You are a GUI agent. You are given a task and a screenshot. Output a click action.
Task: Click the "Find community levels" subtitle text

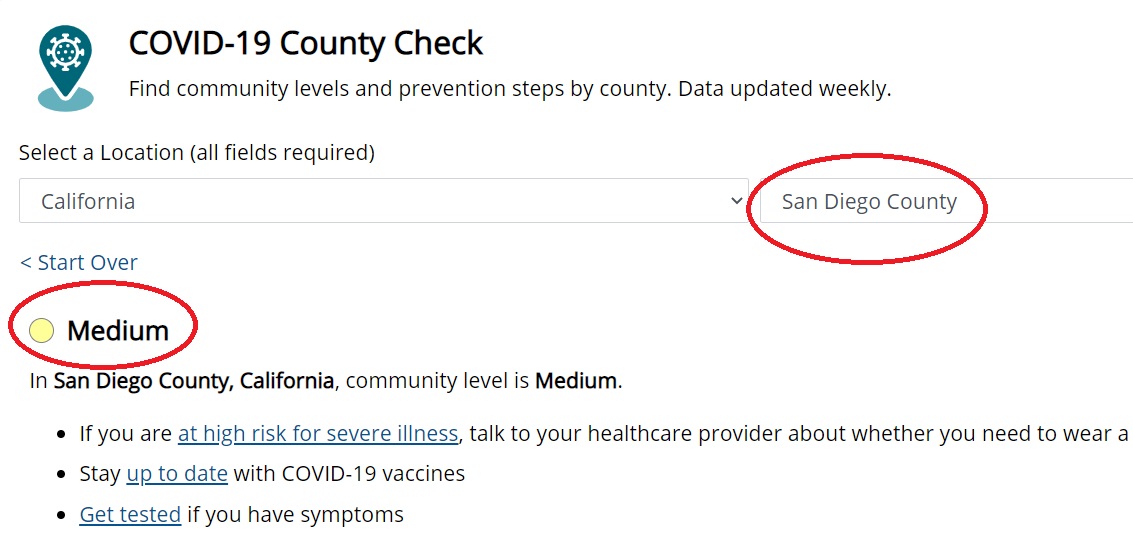(x=400, y=88)
